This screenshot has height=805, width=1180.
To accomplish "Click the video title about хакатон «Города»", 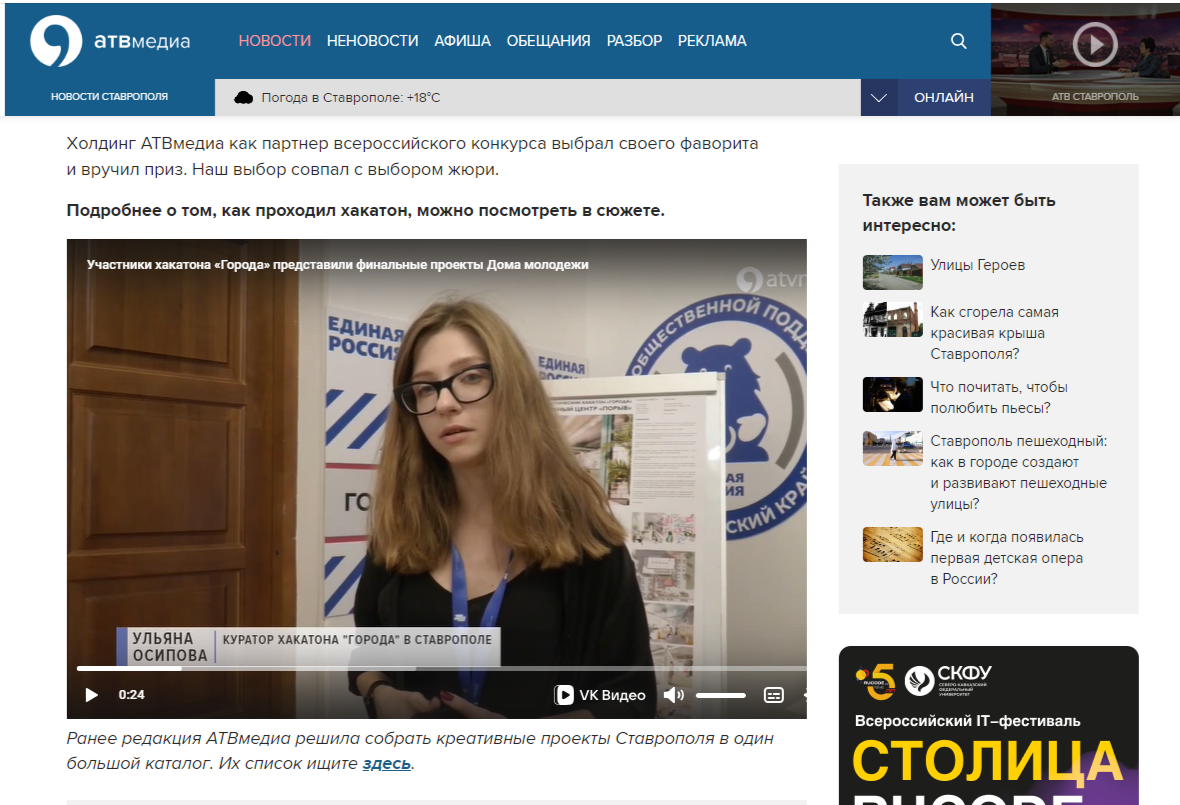I will click(337, 265).
